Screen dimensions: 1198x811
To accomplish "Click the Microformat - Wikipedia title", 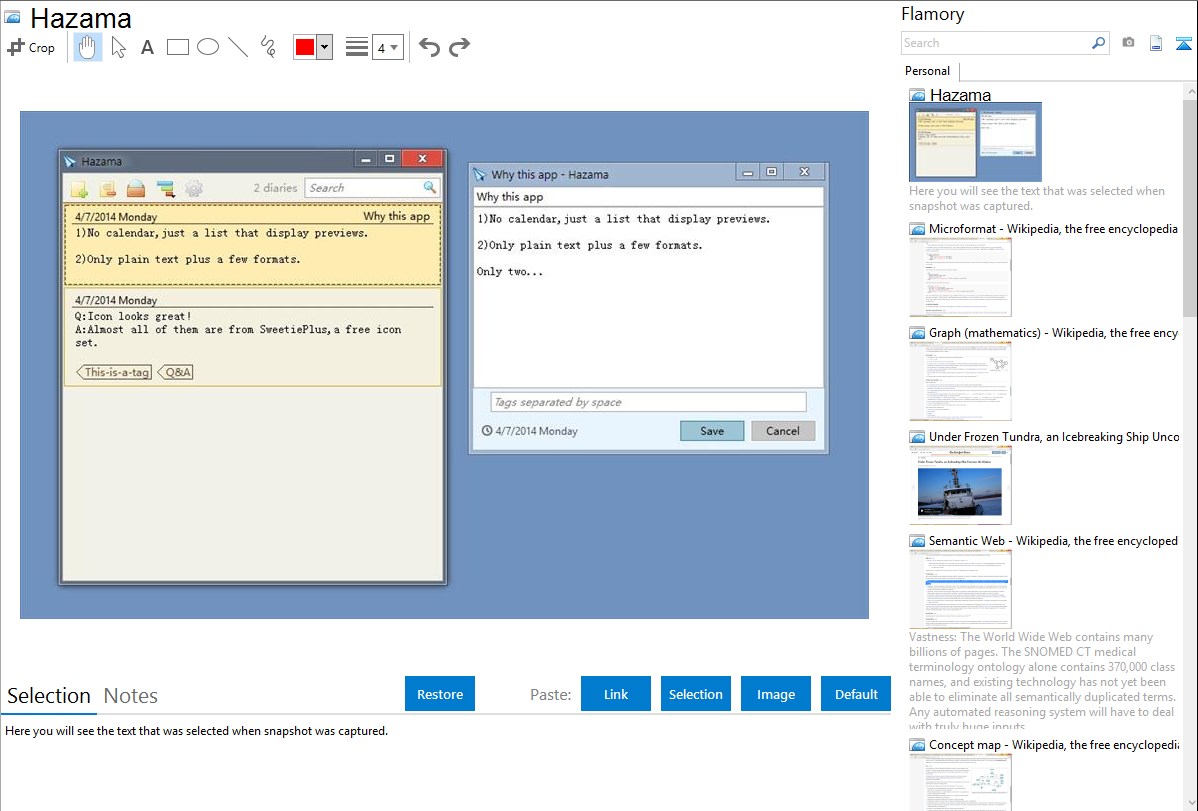I will tap(1053, 229).
